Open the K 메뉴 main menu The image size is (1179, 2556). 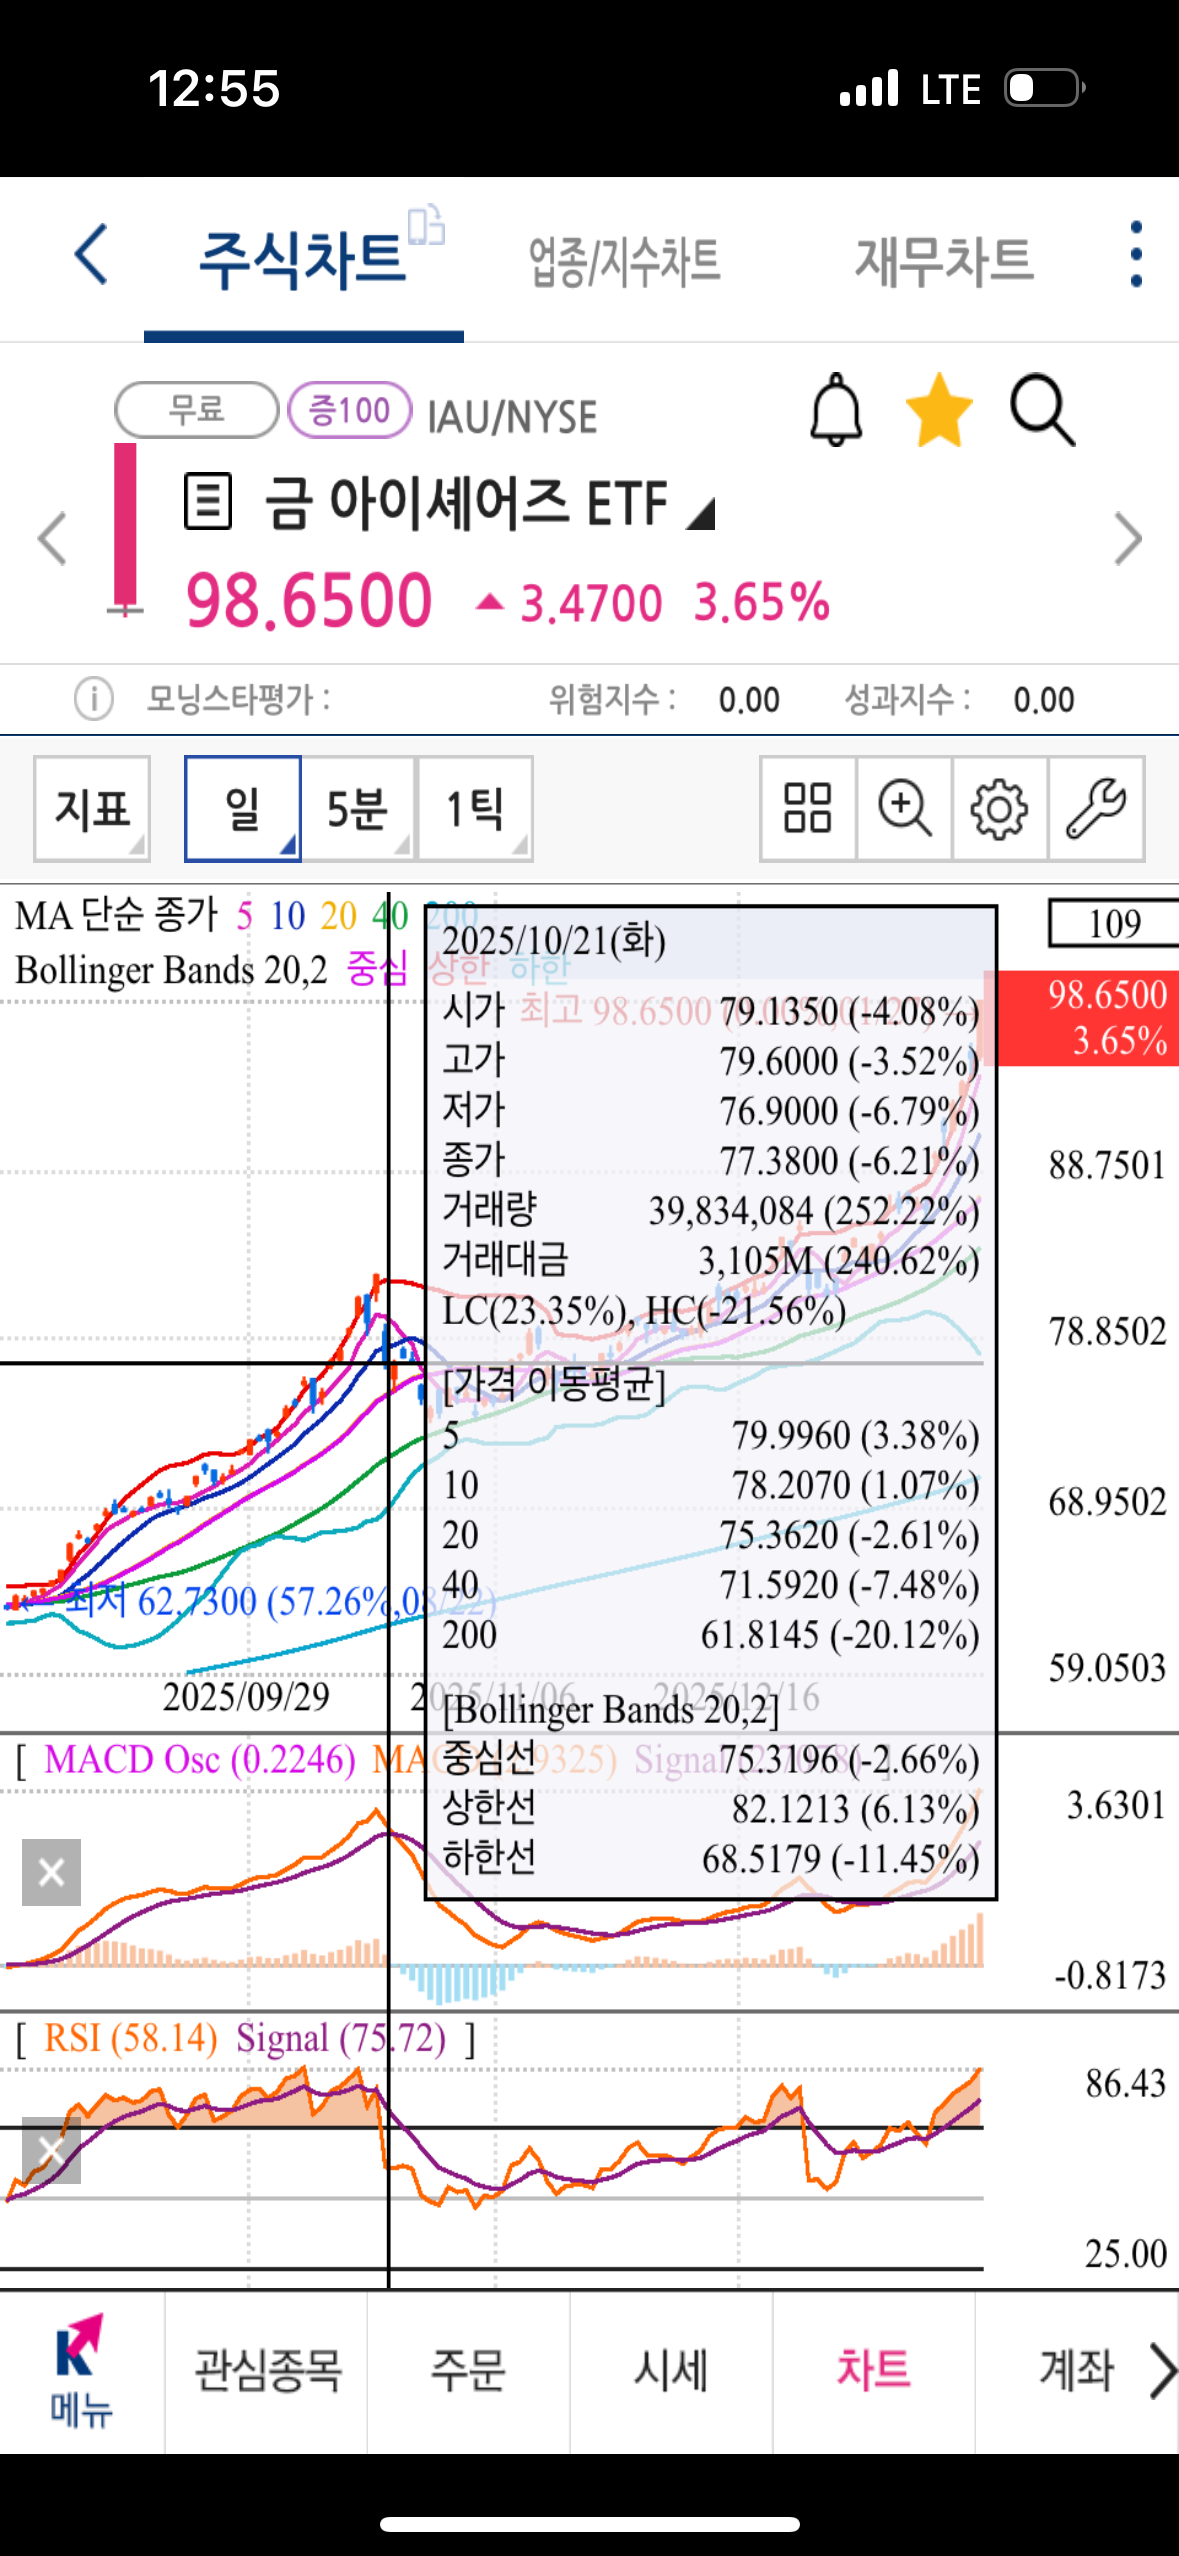coord(81,2372)
